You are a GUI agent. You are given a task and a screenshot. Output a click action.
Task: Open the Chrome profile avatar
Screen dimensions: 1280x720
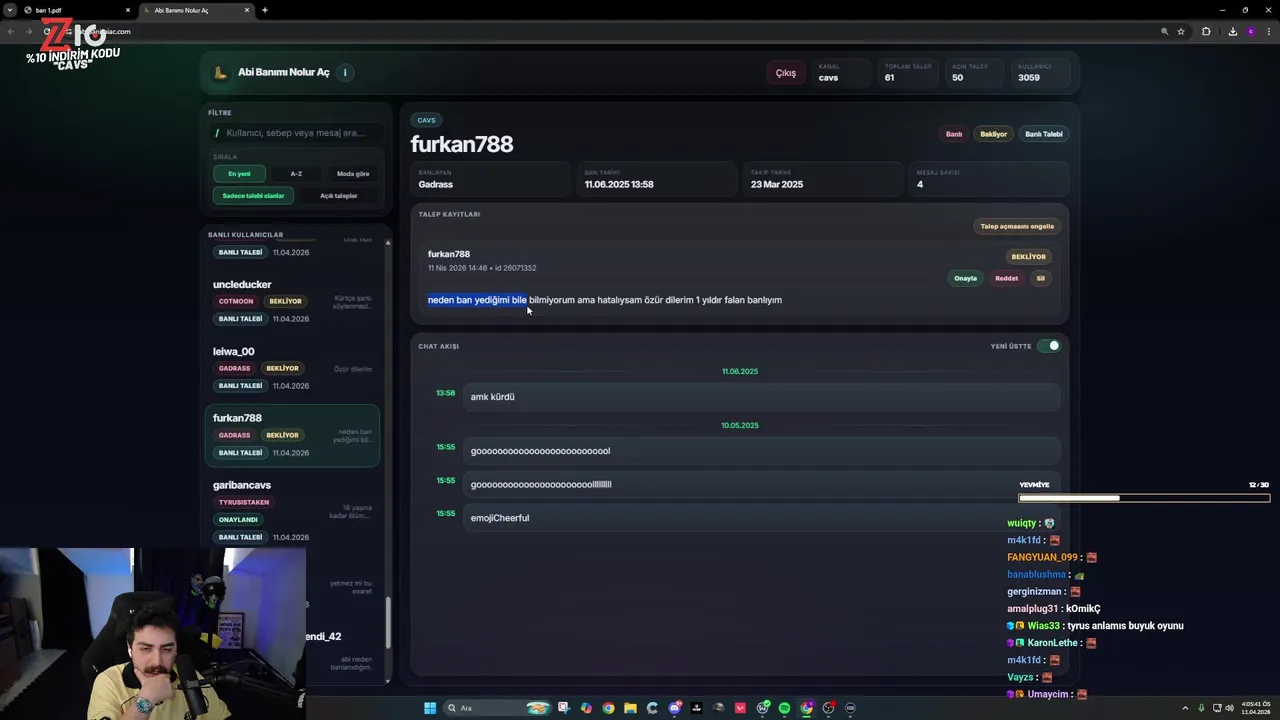1250,31
